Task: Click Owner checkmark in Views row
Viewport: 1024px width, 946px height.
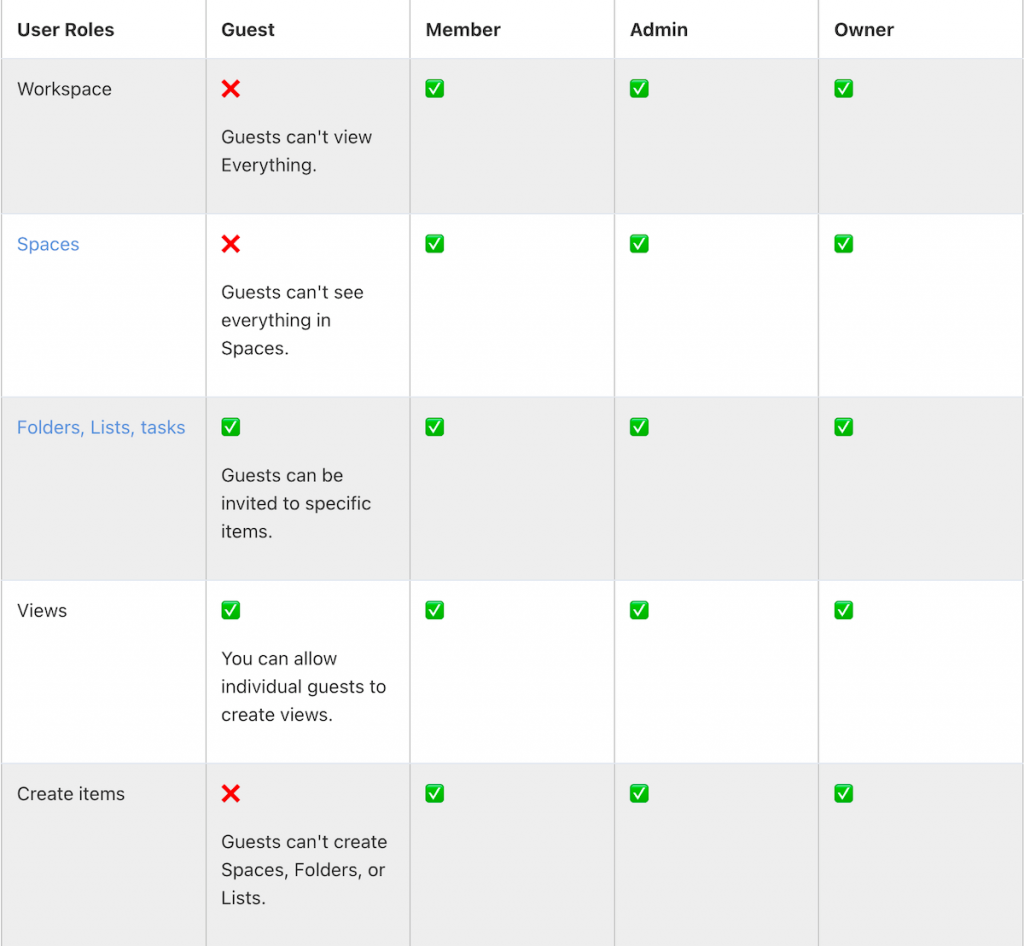Action: coord(844,610)
